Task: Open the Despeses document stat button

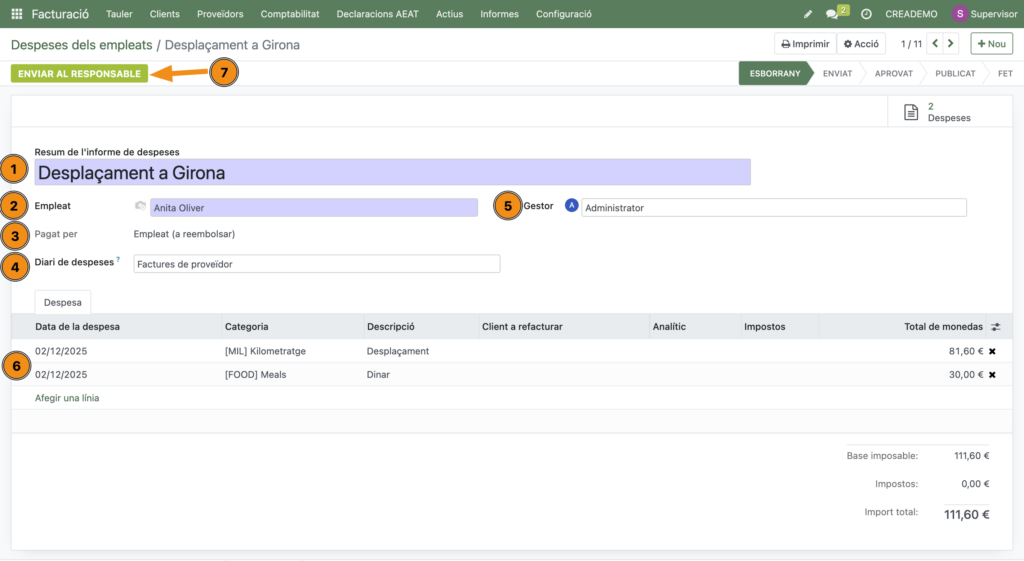Action: (x=938, y=112)
